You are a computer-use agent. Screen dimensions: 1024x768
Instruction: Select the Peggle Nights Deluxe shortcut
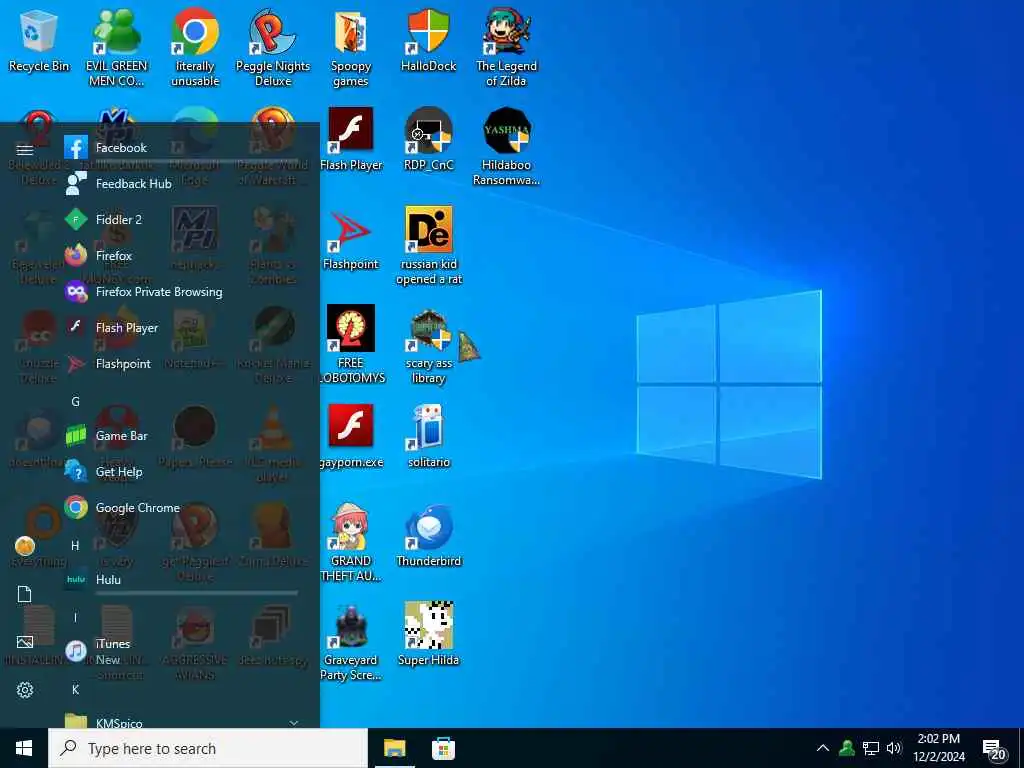click(273, 47)
